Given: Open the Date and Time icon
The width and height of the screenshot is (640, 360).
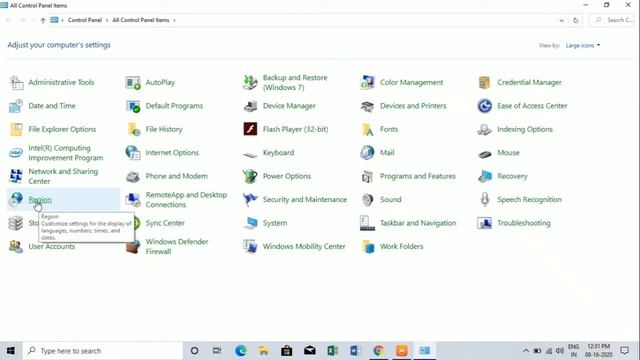Looking at the screenshot, I should pyautogui.click(x=16, y=106).
